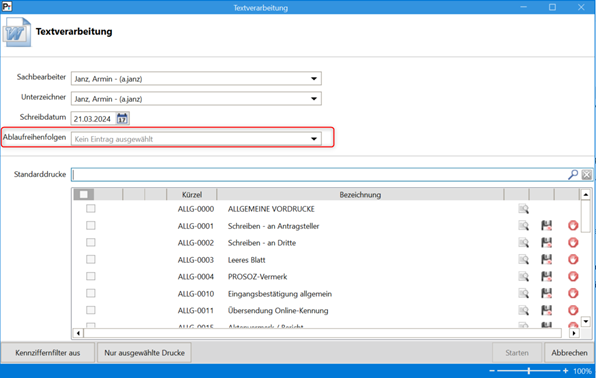Click save icon in ALLG-0011 row
The height and width of the screenshot is (378, 596).
point(547,310)
